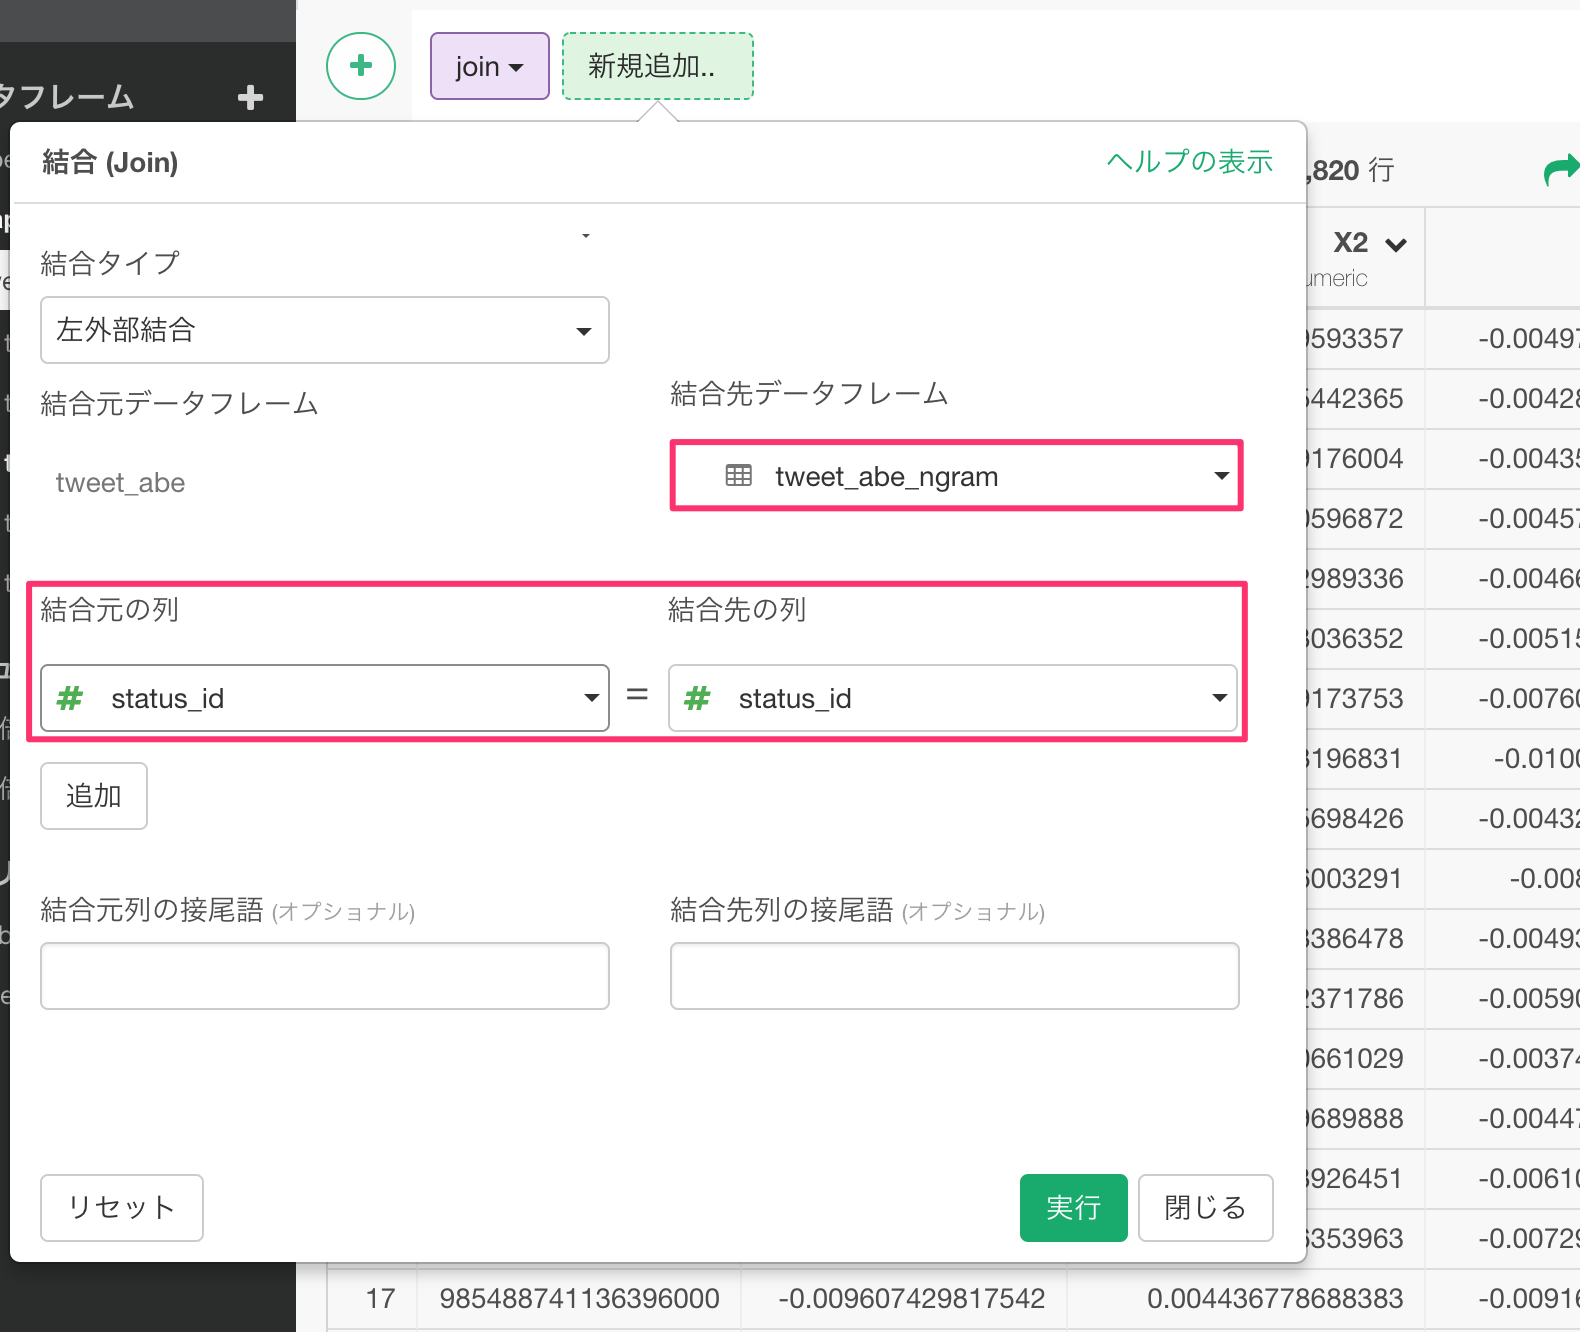
Task: Click the 追加 button
Action: coord(94,796)
